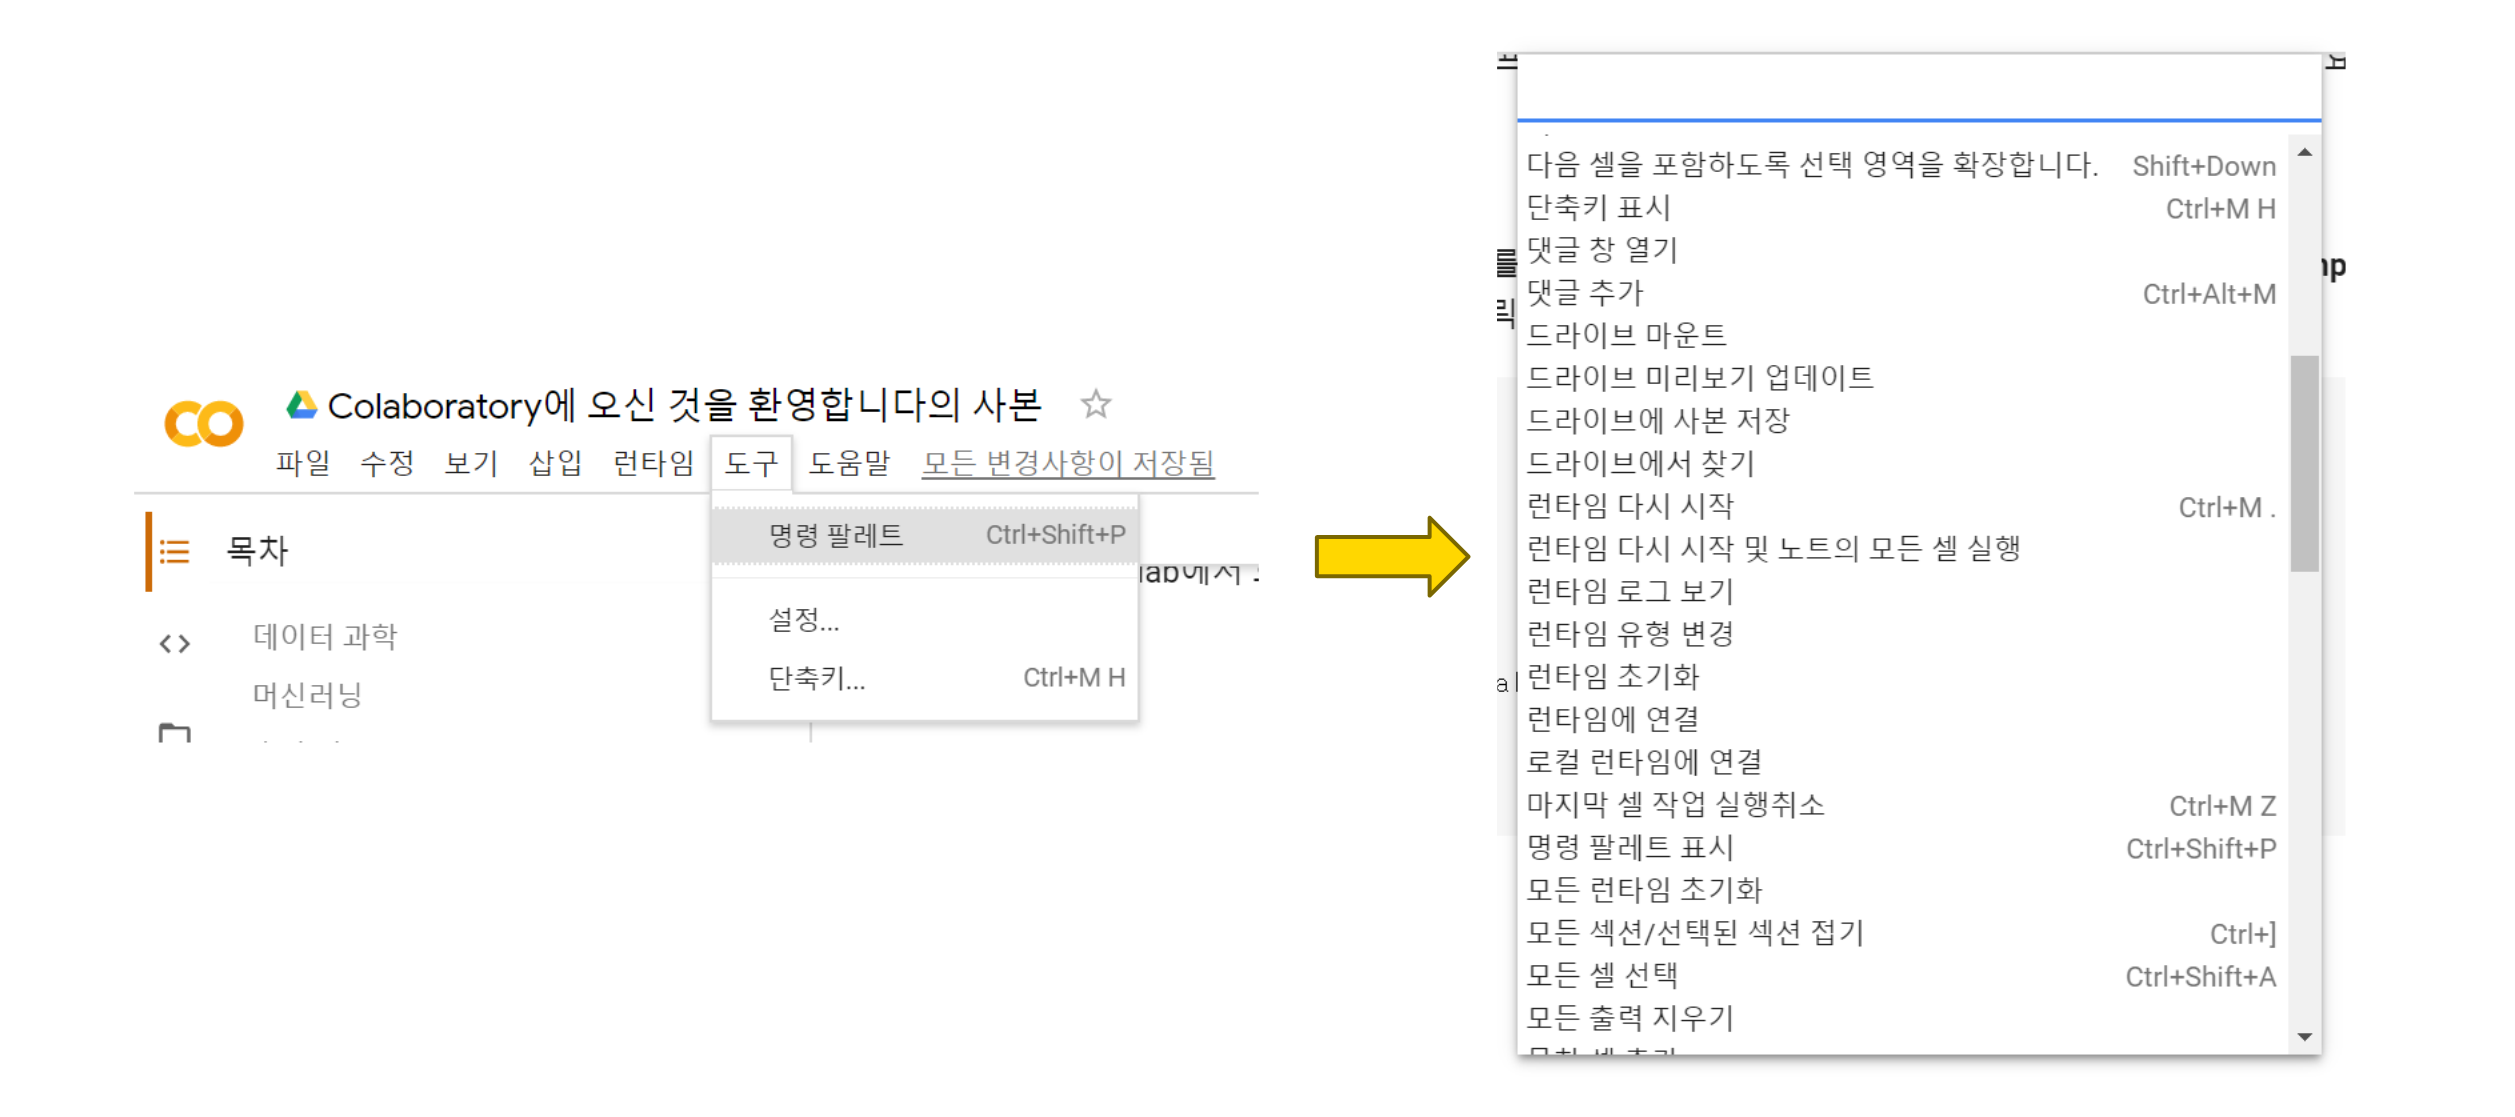The width and height of the screenshot is (2515, 1117).
Task: Click the Google Drive icon by the title
Action: tap(301, 405)
